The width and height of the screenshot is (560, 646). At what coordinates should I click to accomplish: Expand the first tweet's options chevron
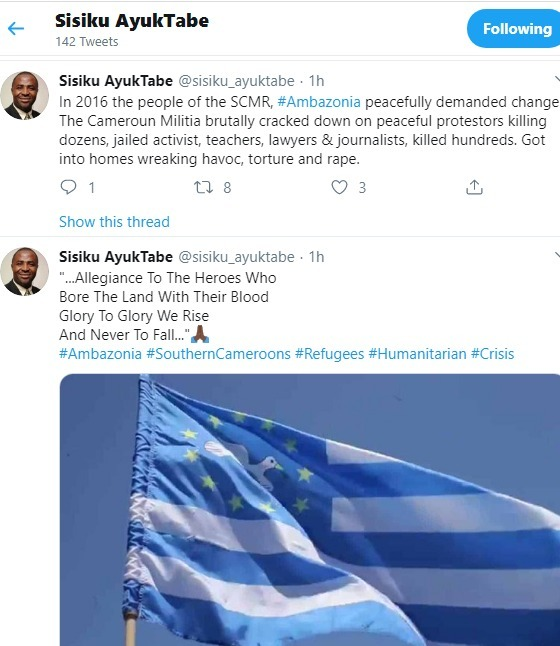(x=557, y=79)
